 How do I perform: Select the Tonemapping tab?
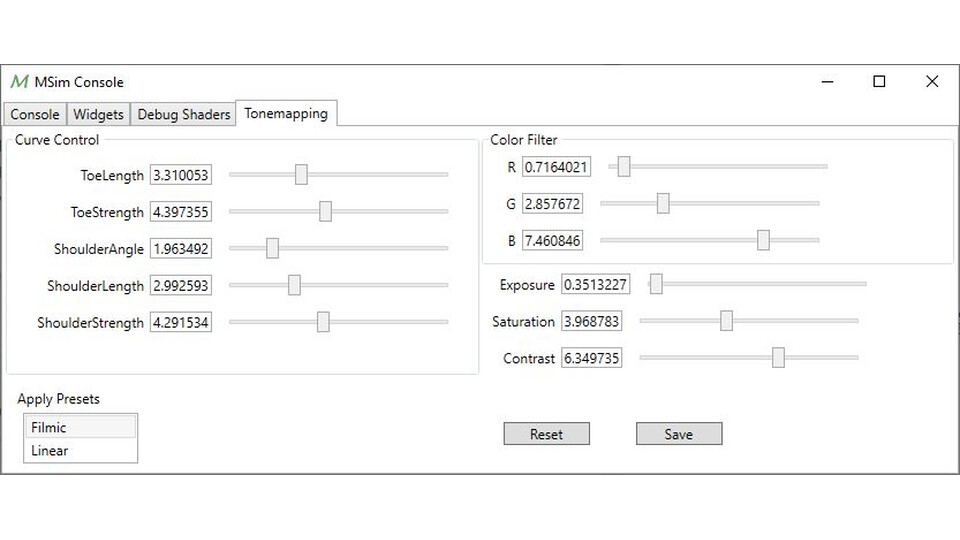click(x=286, y=113)
